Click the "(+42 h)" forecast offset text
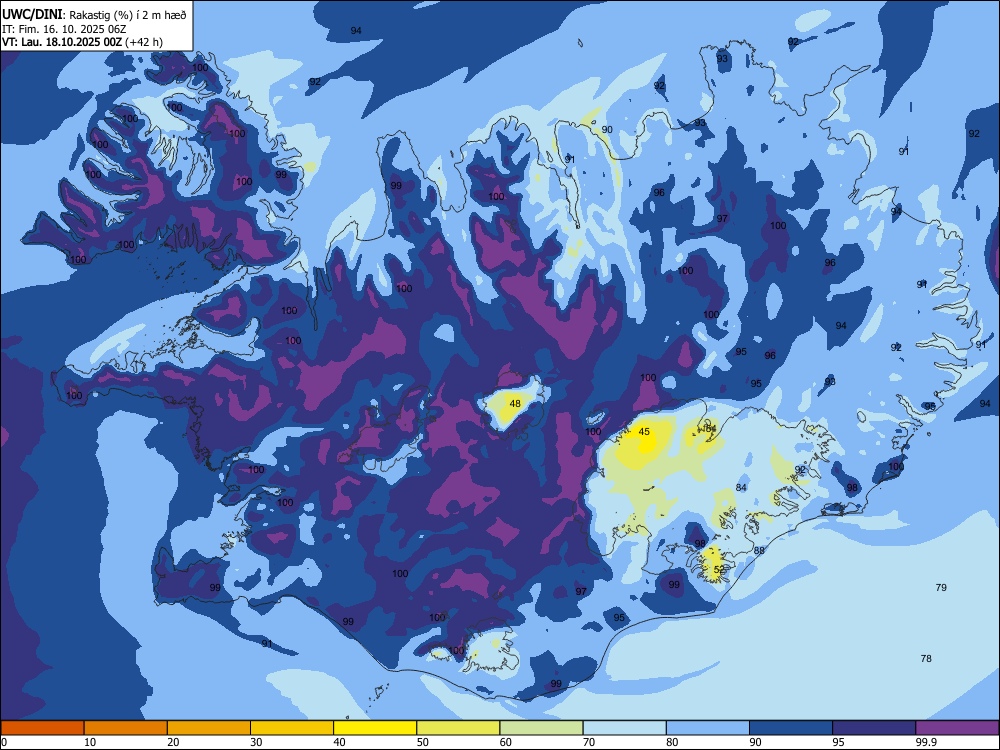1000x750 pixels. [x=144, y=42]
